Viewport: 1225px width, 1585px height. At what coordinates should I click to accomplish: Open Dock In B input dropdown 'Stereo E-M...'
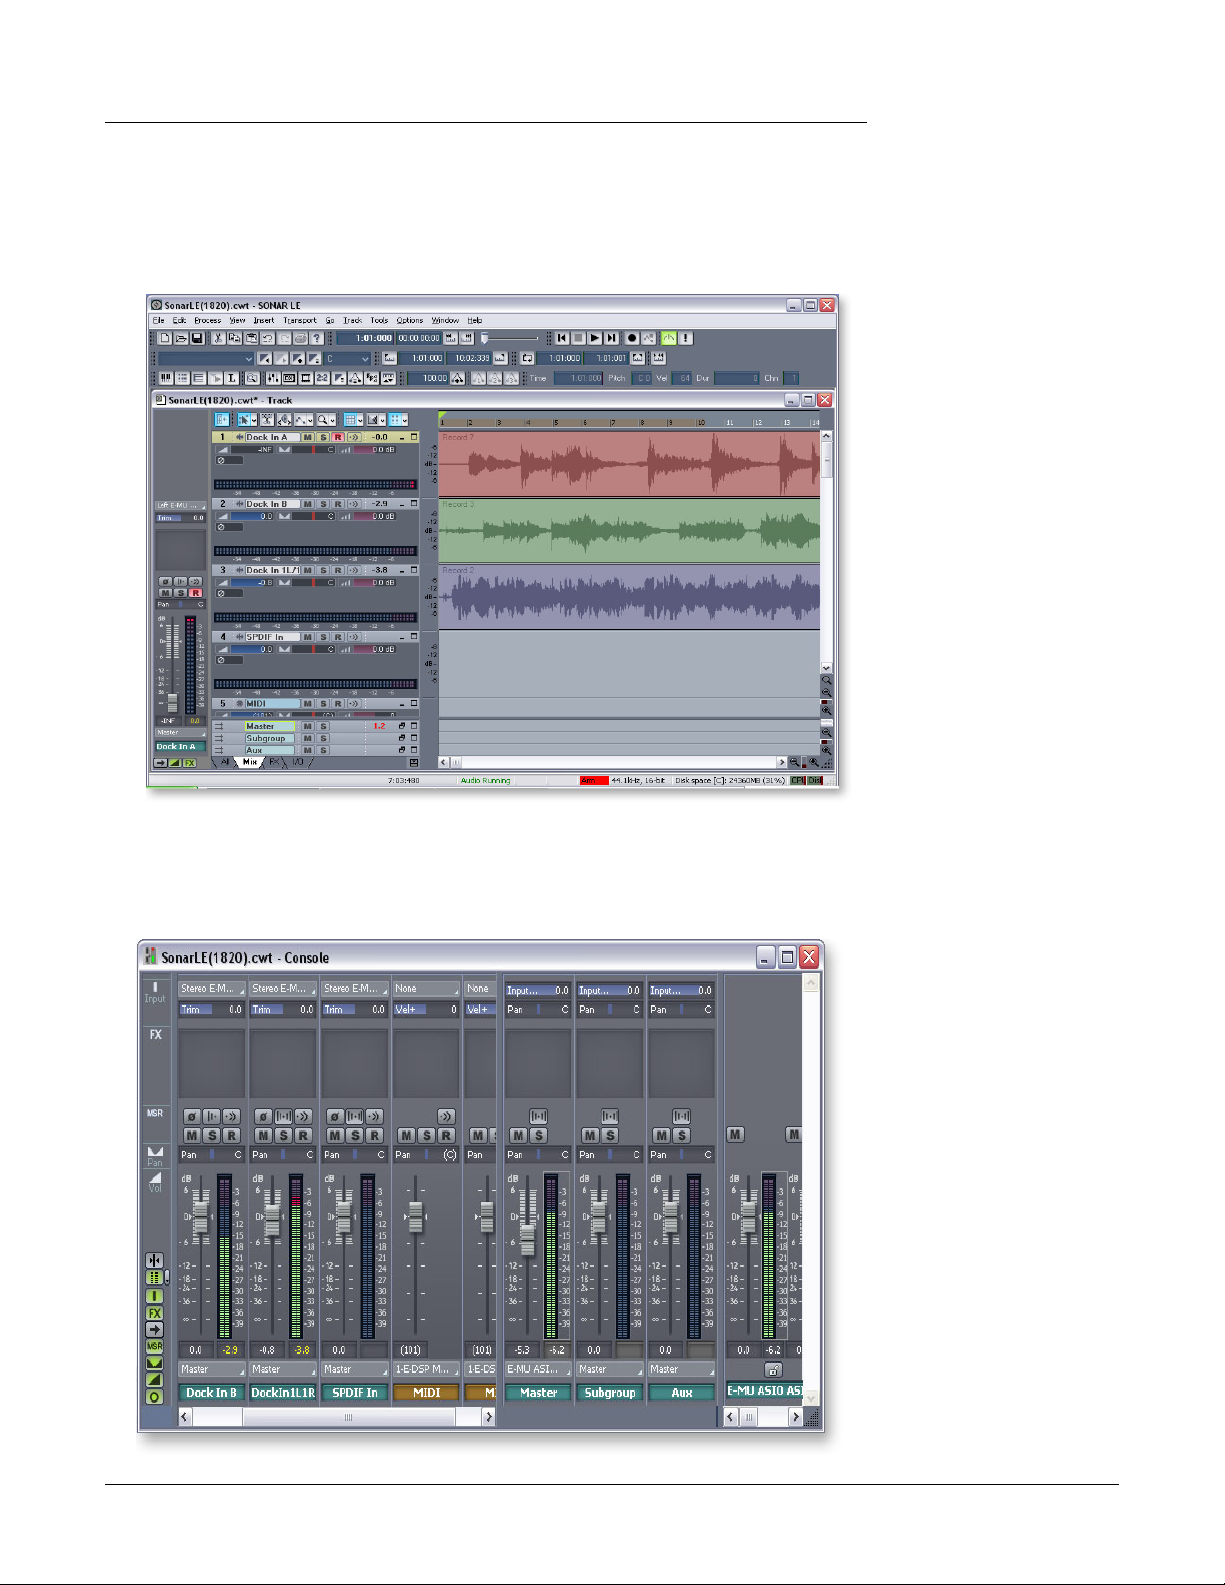click(x=212, y=989)
